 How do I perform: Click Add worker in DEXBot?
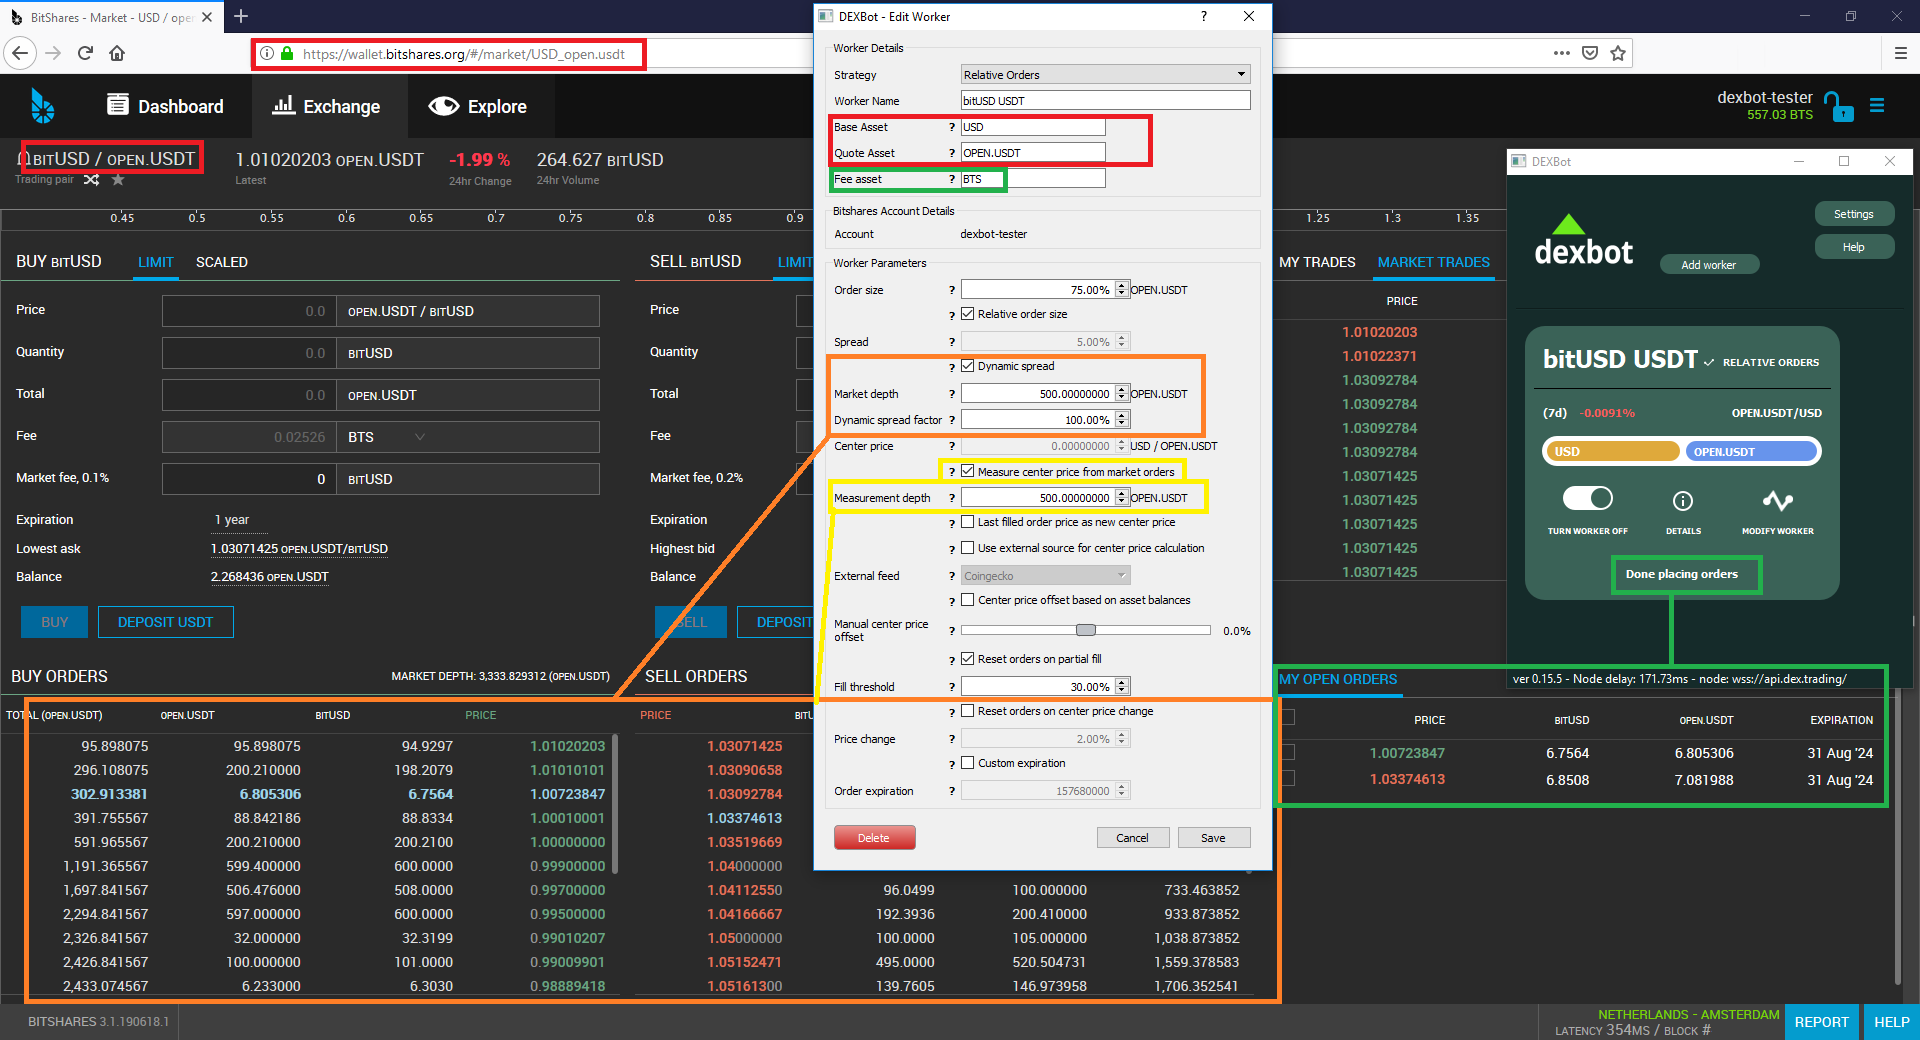pos(1708,265)
